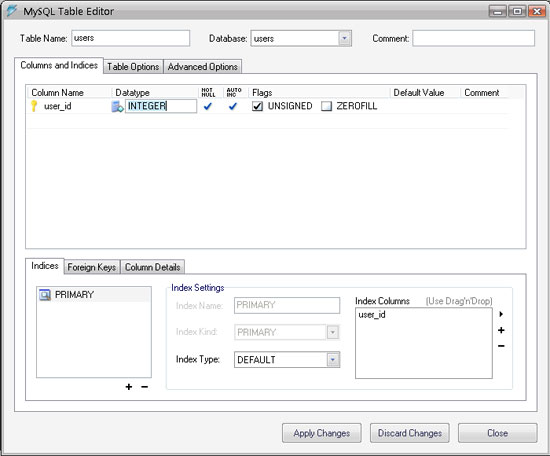Add index column with plus beside Index Columns
This screenshot has height=456, width=550.
pos(501,330)
